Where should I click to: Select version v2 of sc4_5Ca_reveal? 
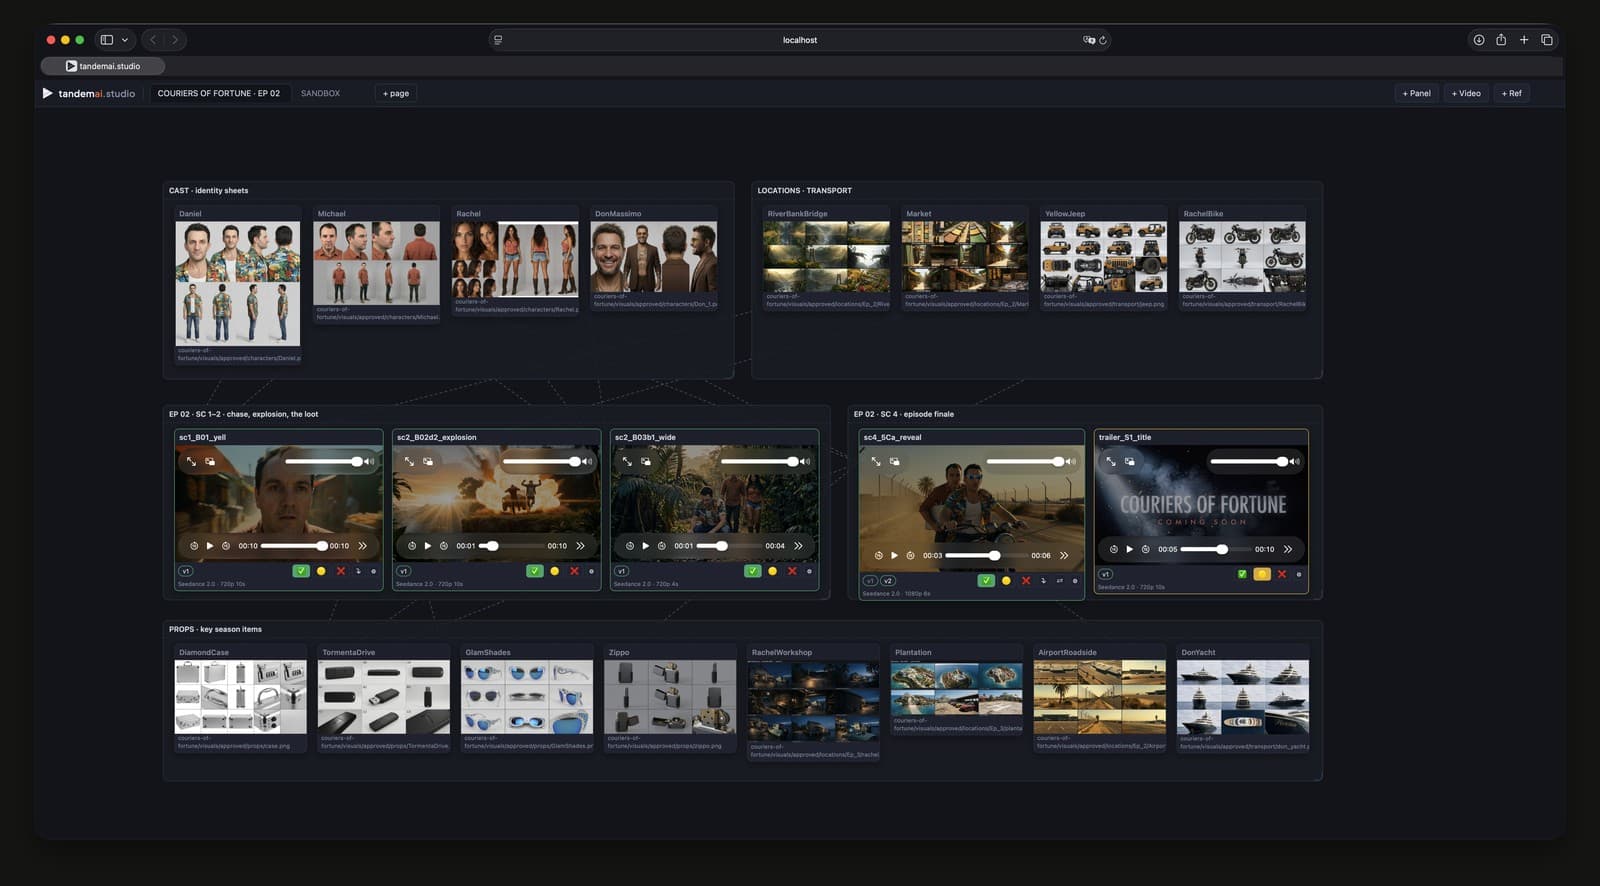pyautogui.click(x=888, y=580)
